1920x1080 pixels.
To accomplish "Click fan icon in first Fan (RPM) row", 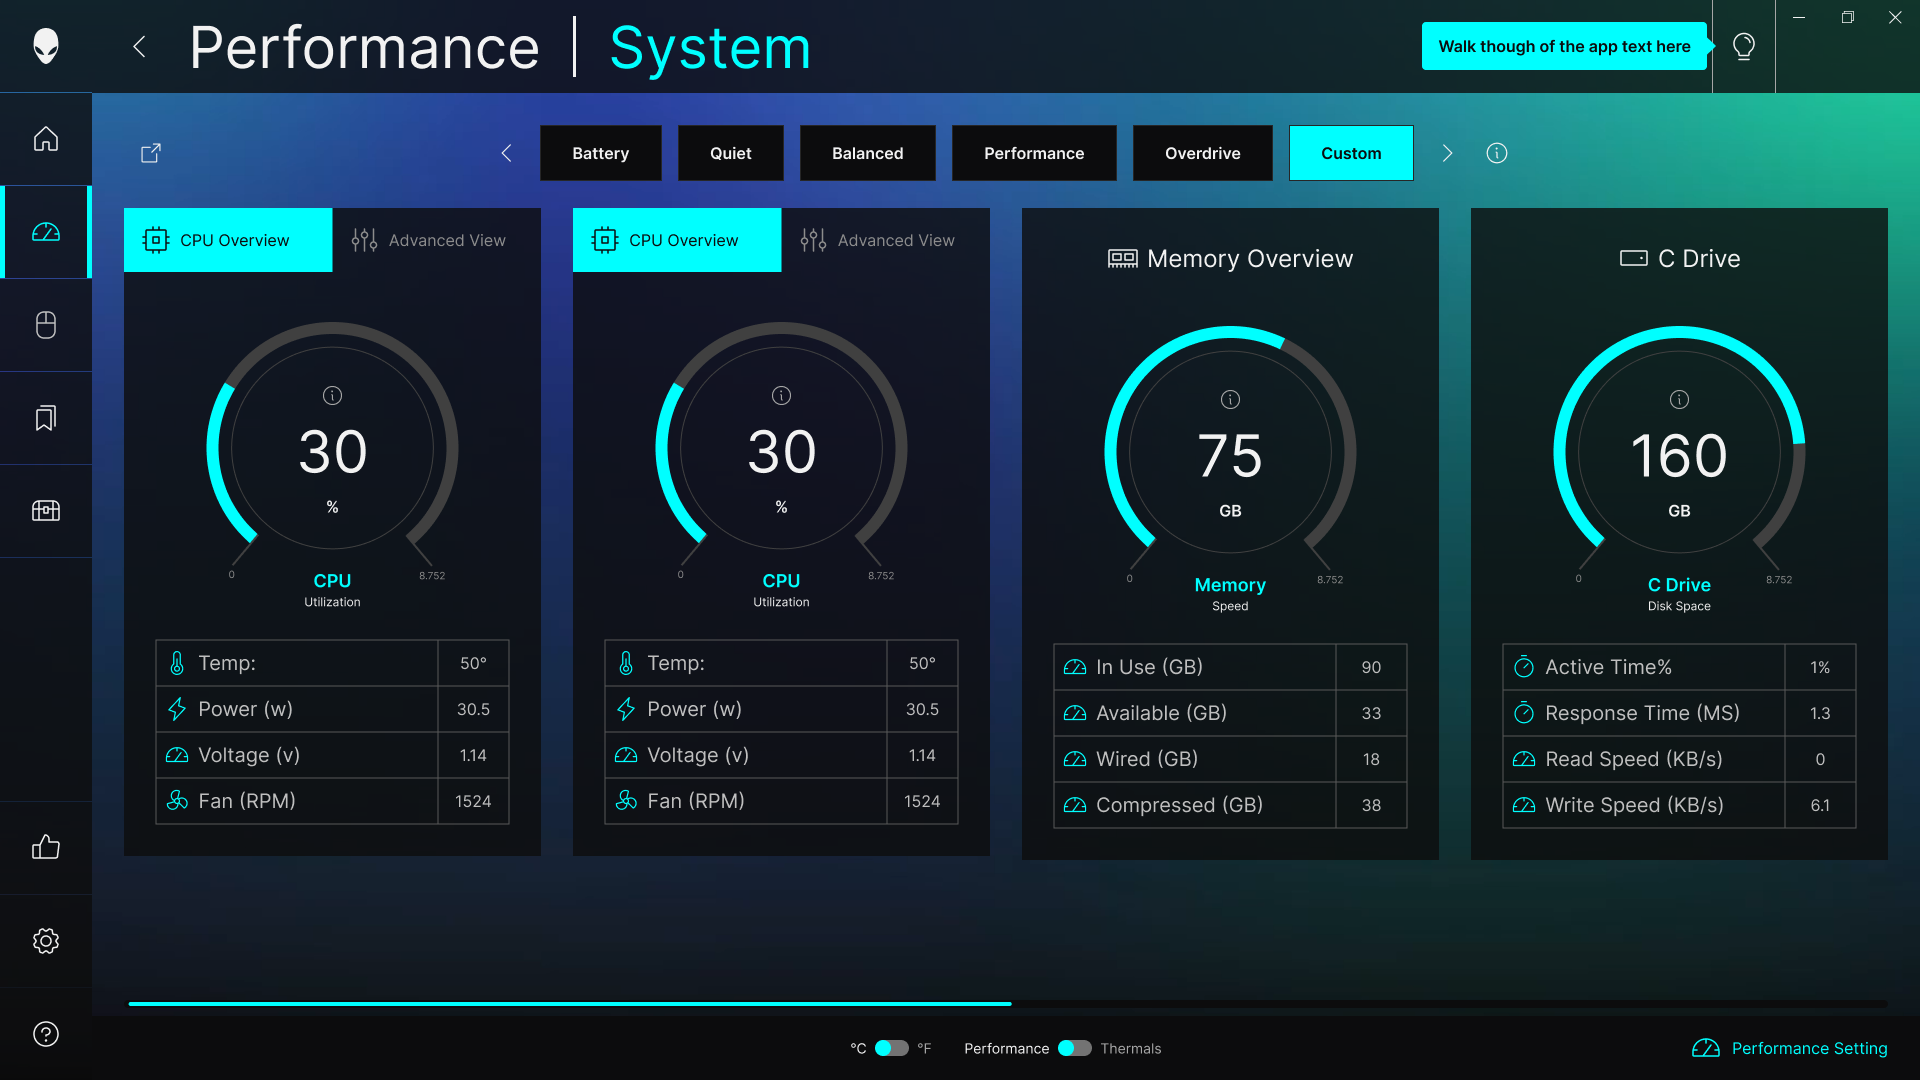I will [x=177, y=801].
